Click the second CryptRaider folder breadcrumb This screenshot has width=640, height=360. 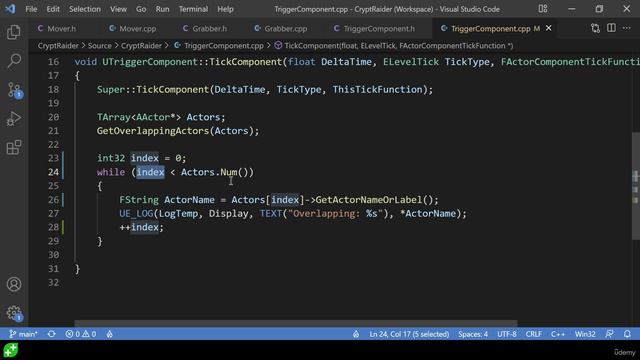click(x=141, y=46)
